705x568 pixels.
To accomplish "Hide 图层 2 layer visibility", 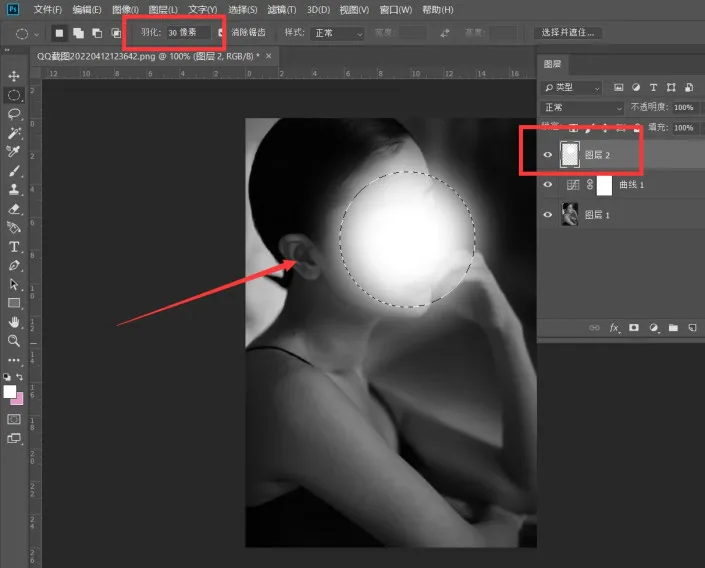I will 548,155.
